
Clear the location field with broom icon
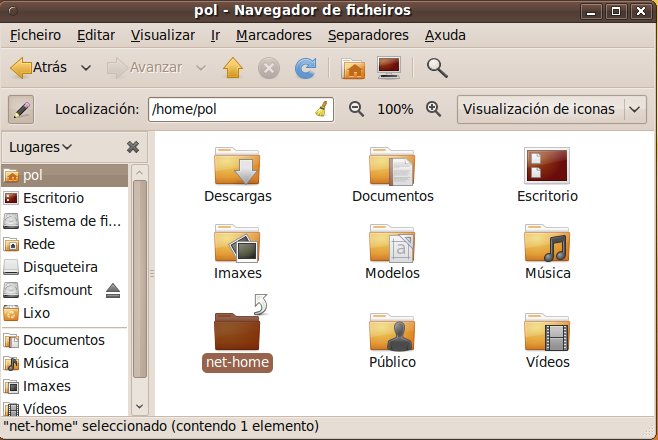point(321,109)
